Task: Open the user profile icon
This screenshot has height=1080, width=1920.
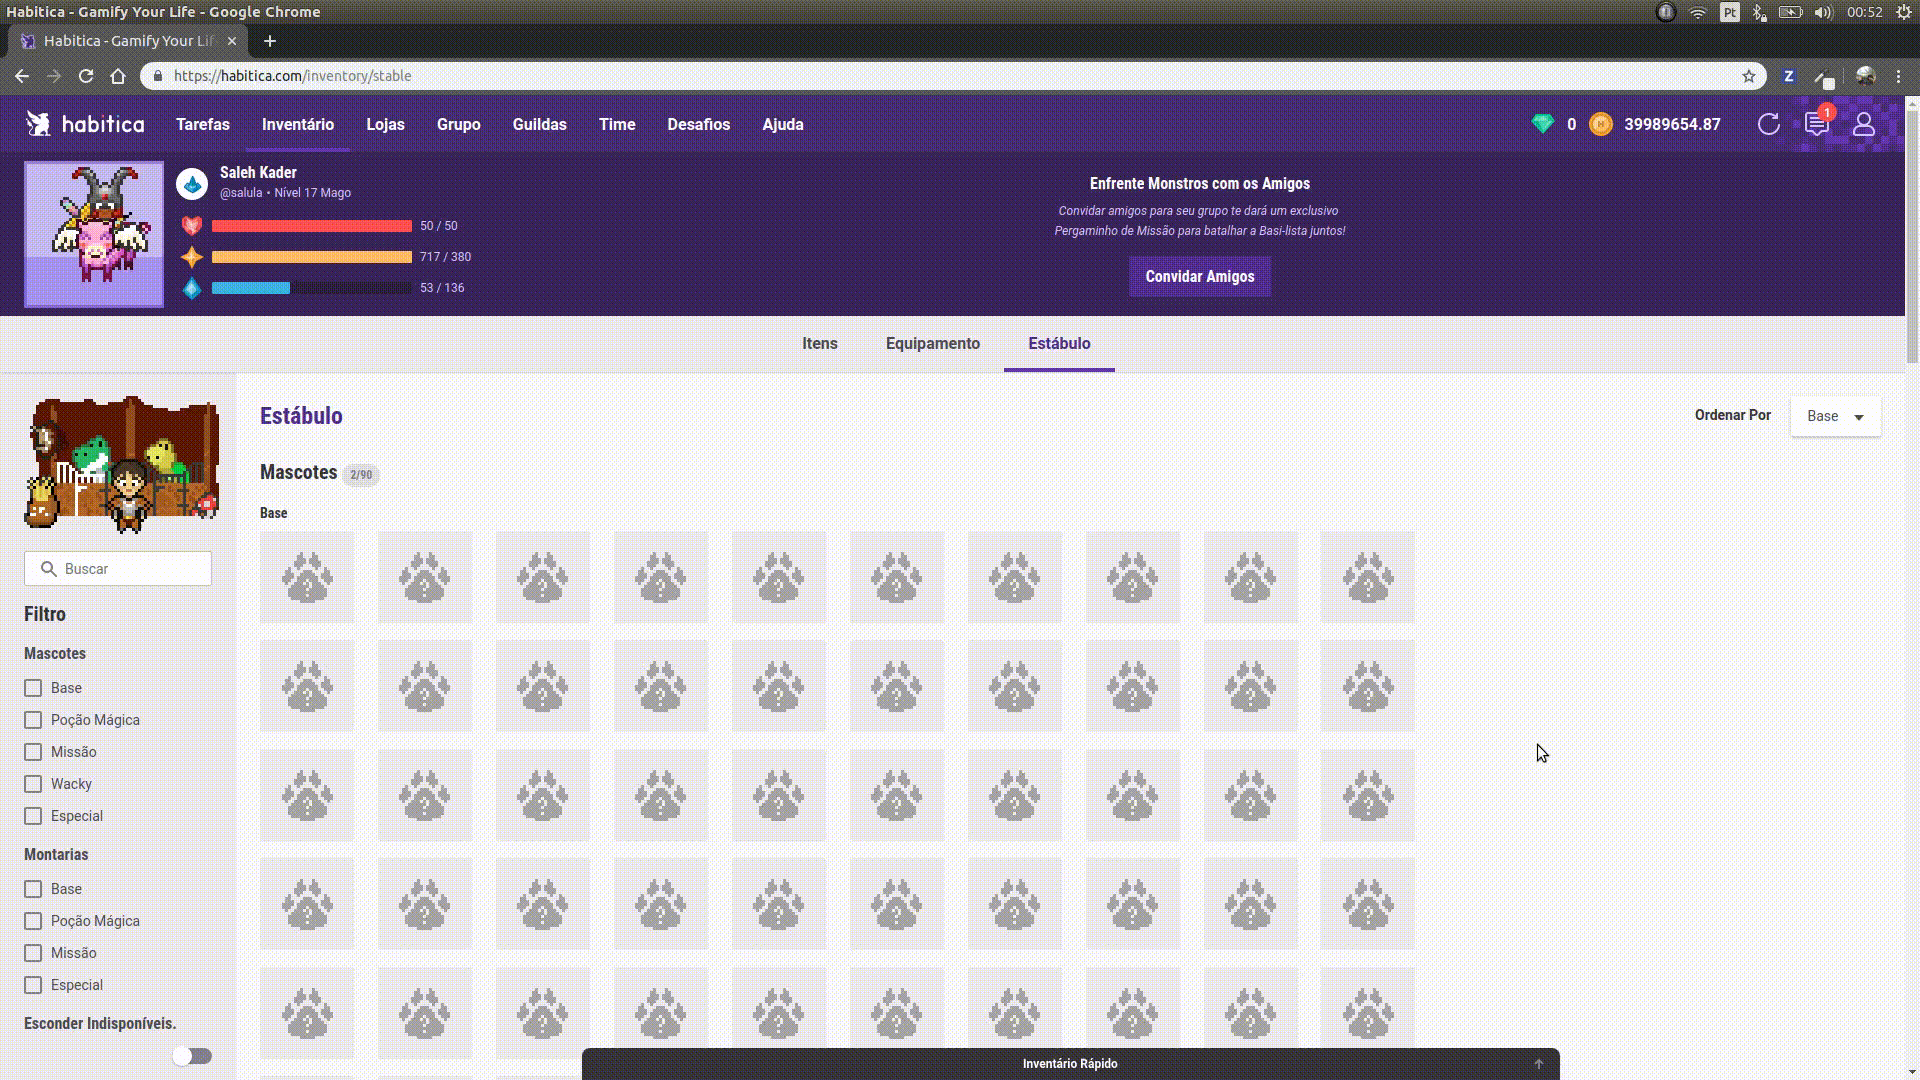Action: tap(1863, 124)
